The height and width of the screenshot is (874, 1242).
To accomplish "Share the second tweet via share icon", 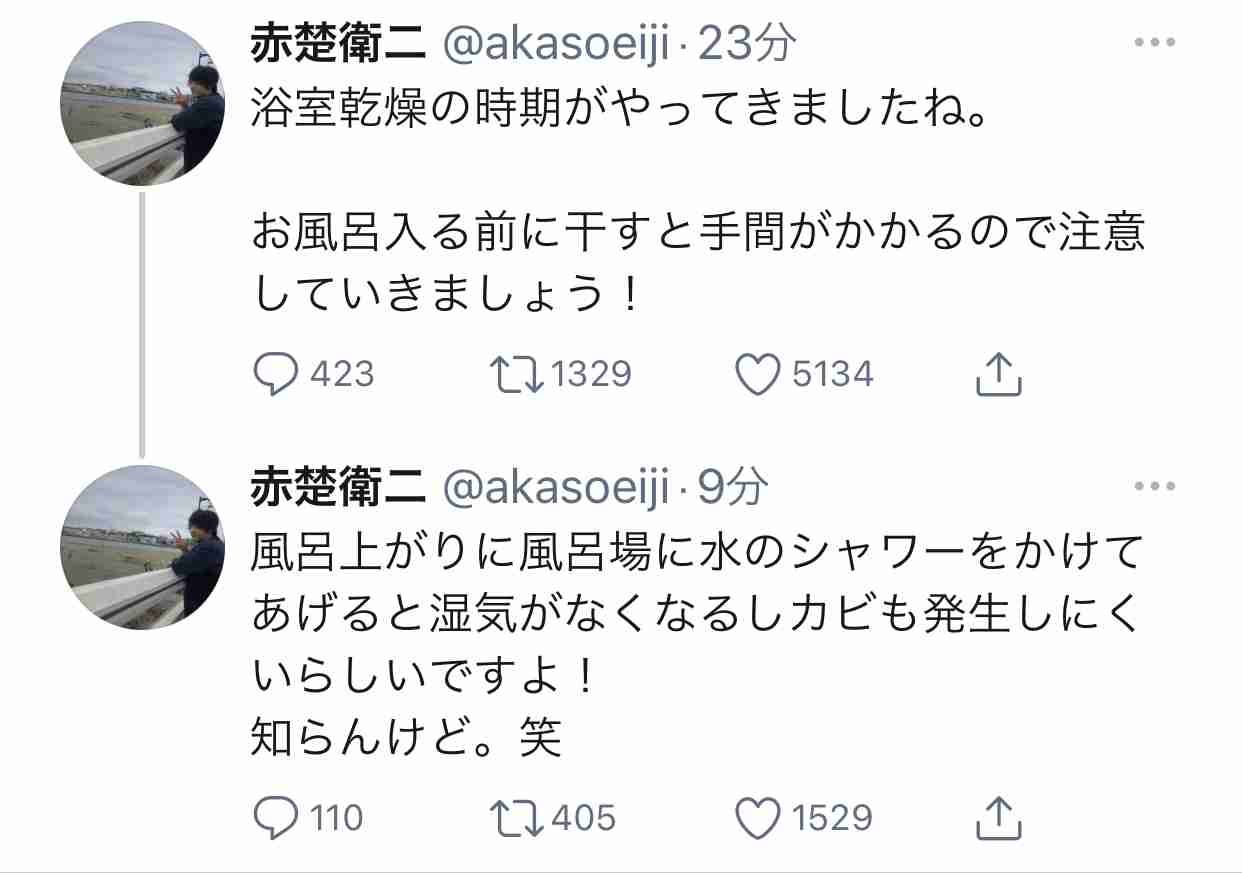I will (998, 817).
